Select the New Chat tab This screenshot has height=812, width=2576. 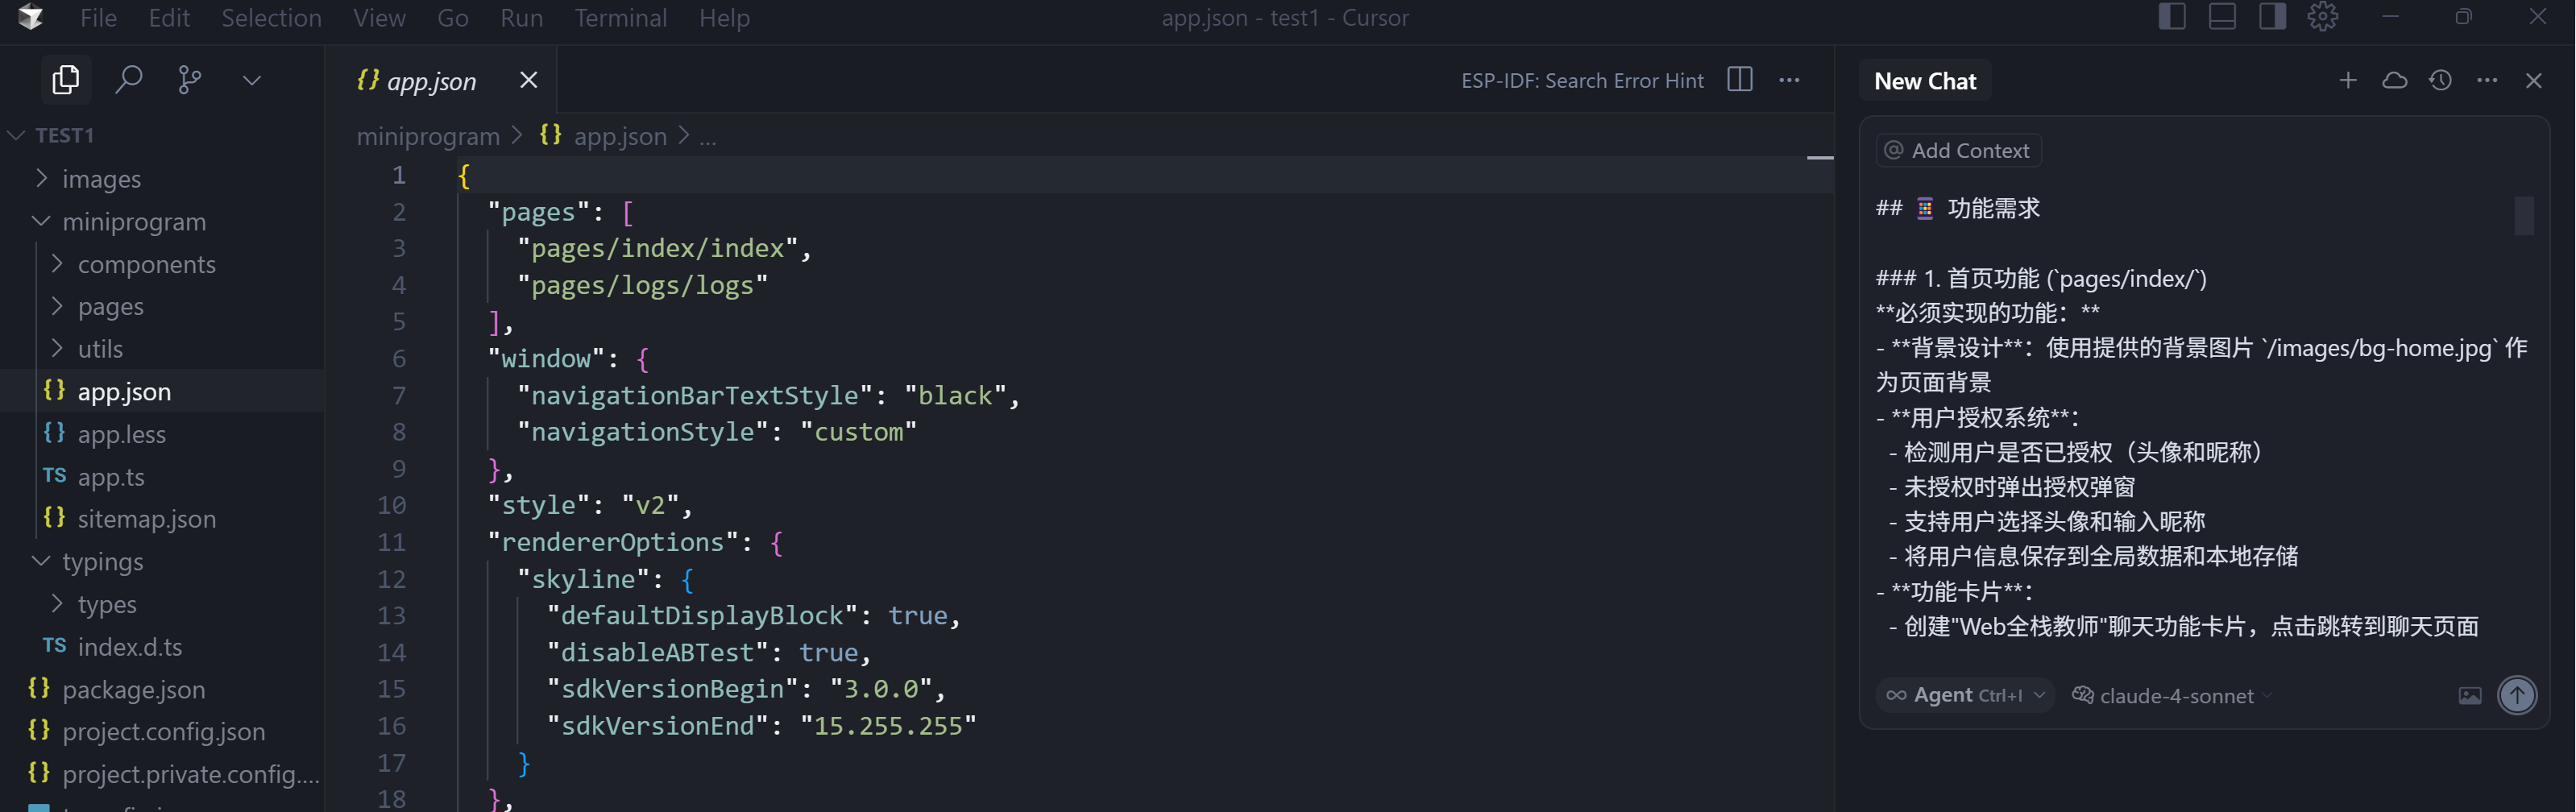(x=1925, y=81)
